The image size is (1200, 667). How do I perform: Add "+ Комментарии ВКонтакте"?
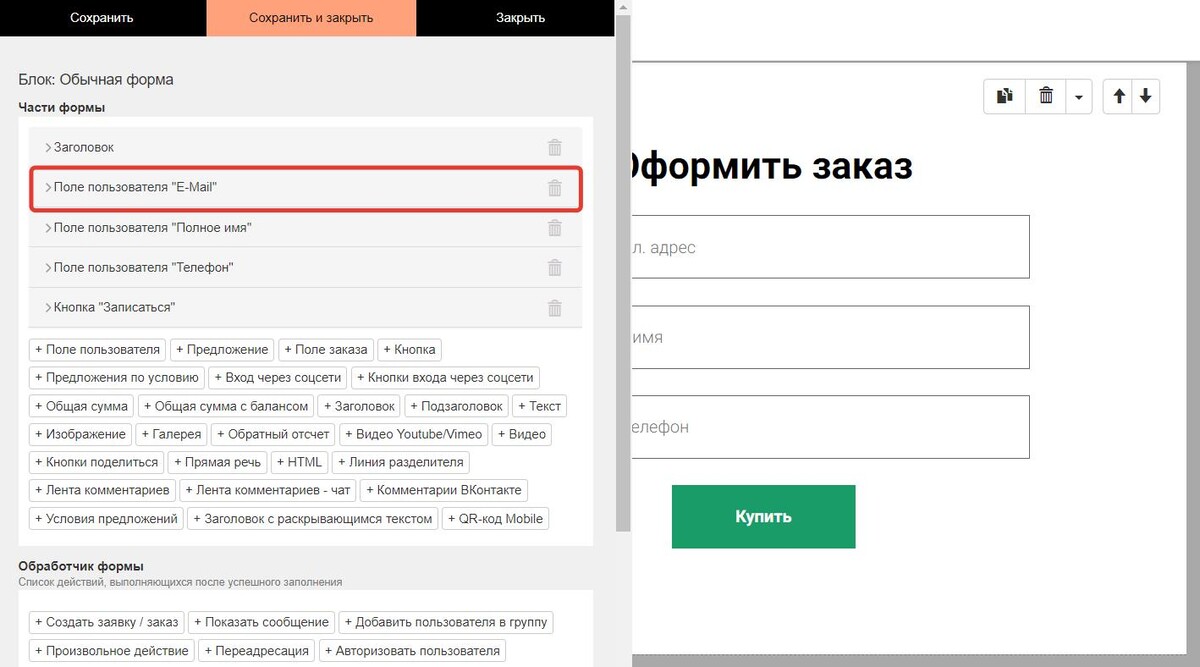(443, 490)
